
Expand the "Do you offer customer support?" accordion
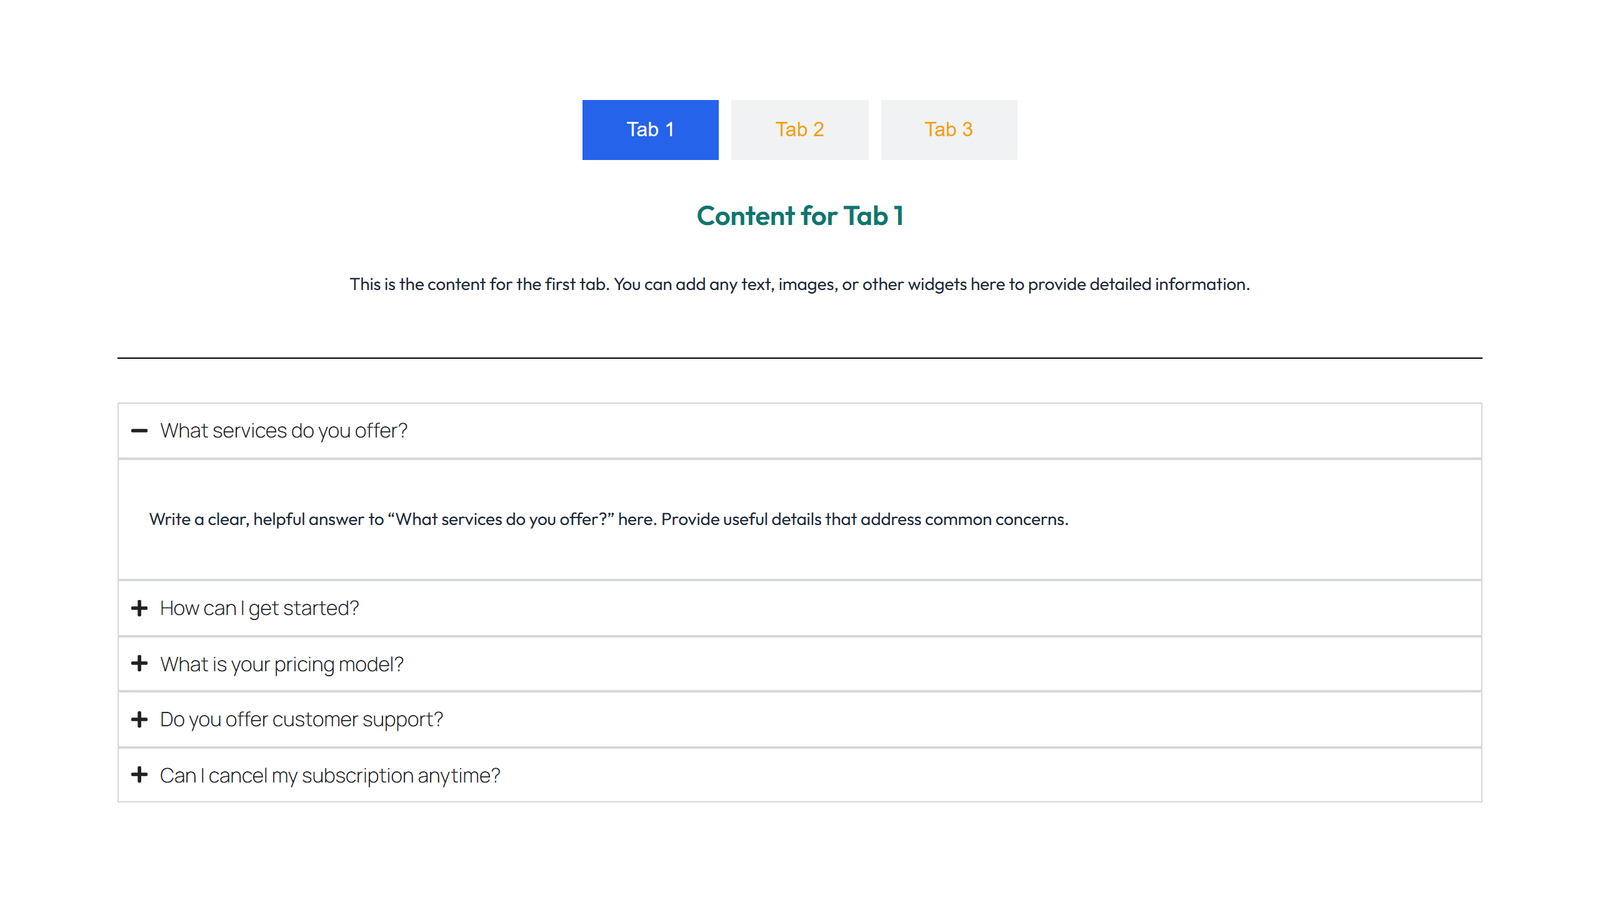tap(301, 719)
